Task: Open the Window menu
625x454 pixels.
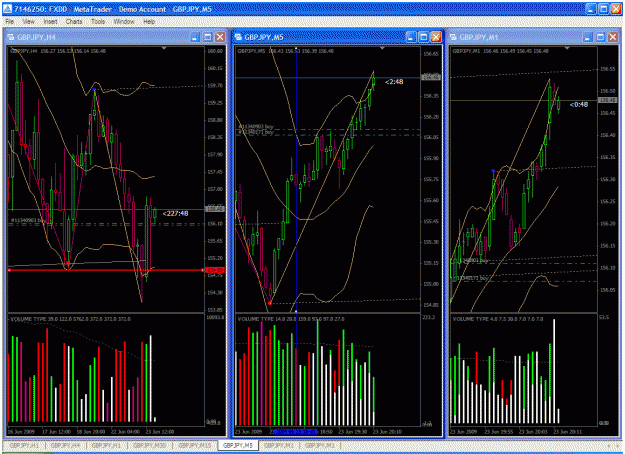Action: 124,22
